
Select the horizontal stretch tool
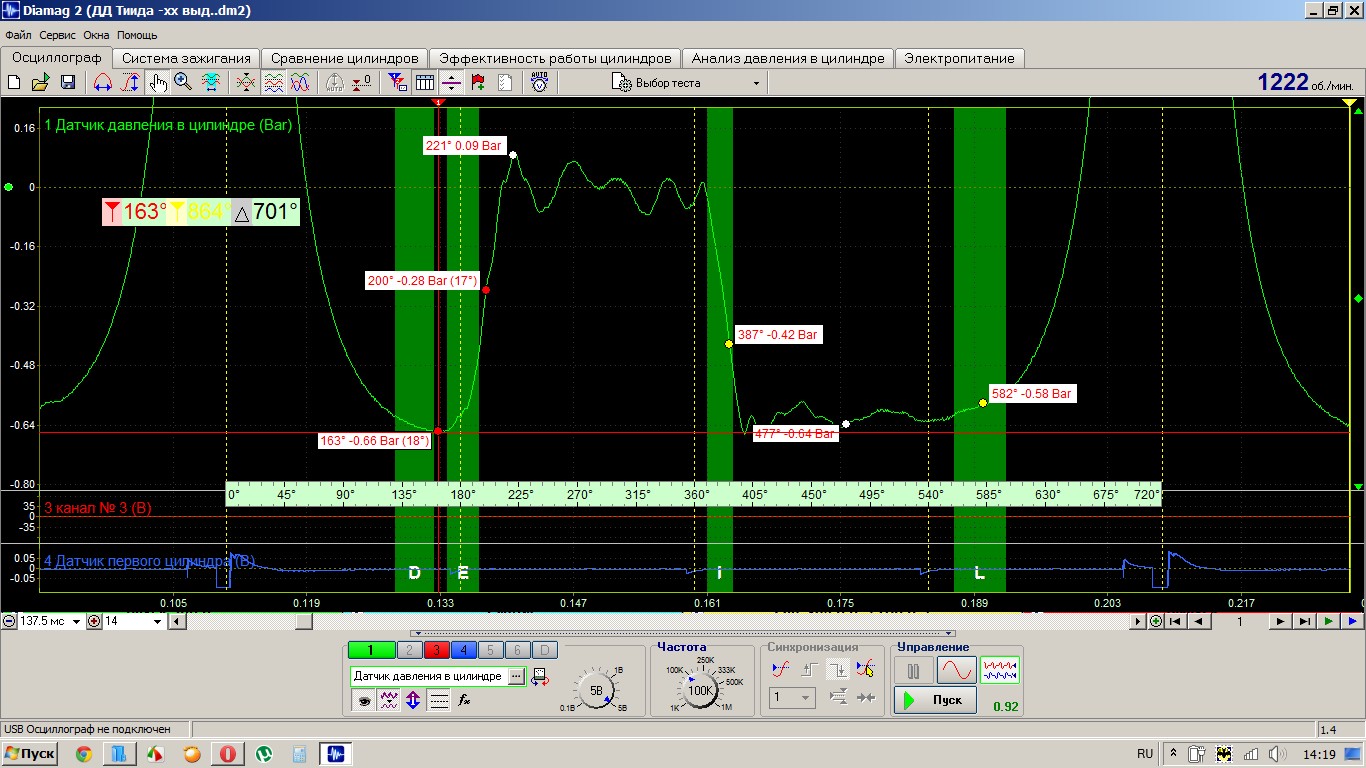click(102, 83)
